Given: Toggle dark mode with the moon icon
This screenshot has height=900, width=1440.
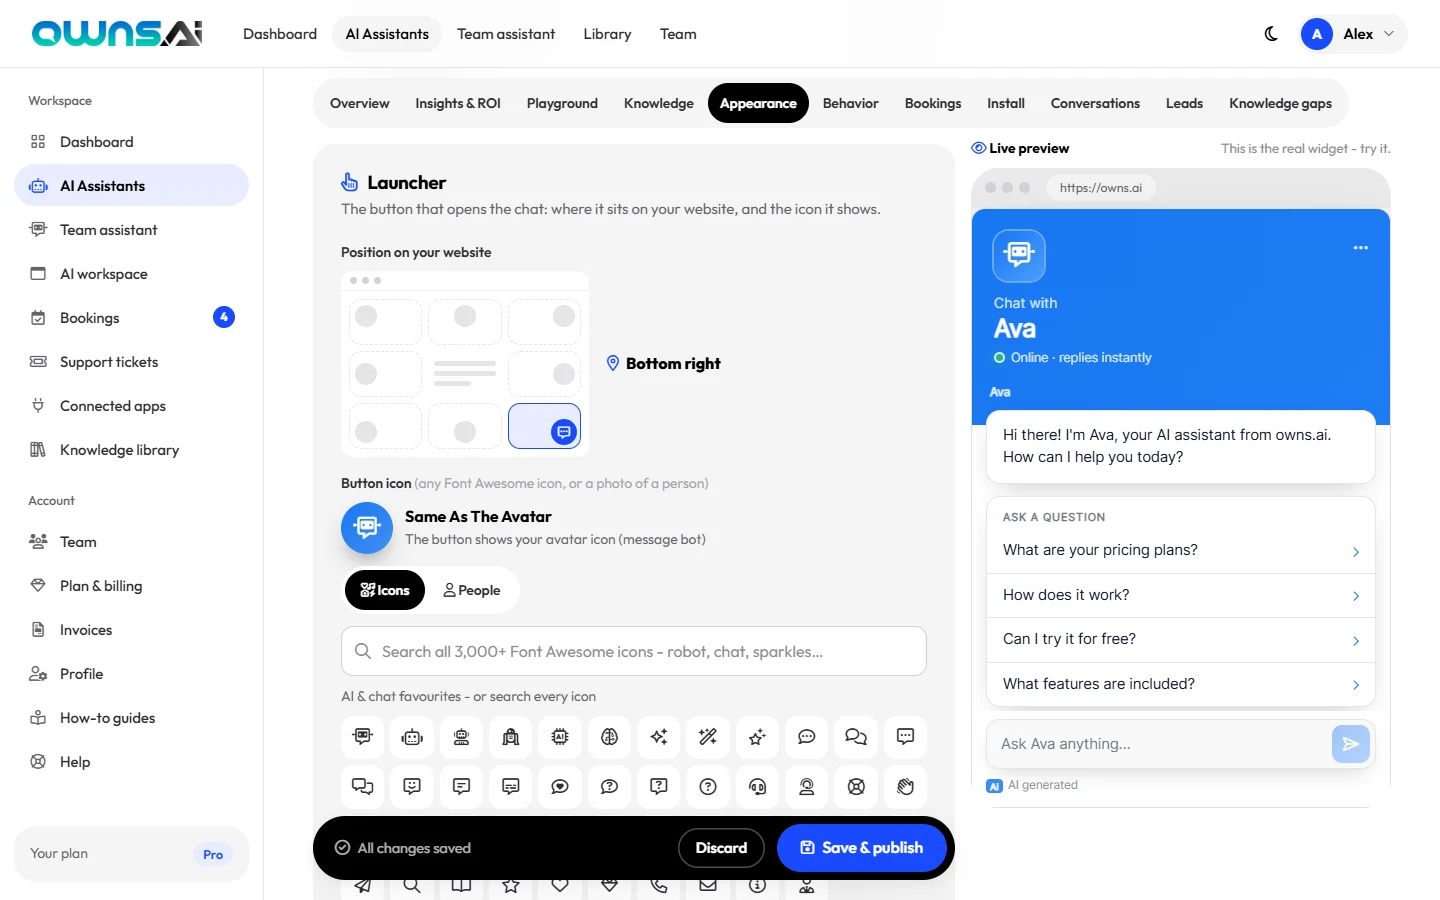Looking at the screenshot, I should point(1271,34).
